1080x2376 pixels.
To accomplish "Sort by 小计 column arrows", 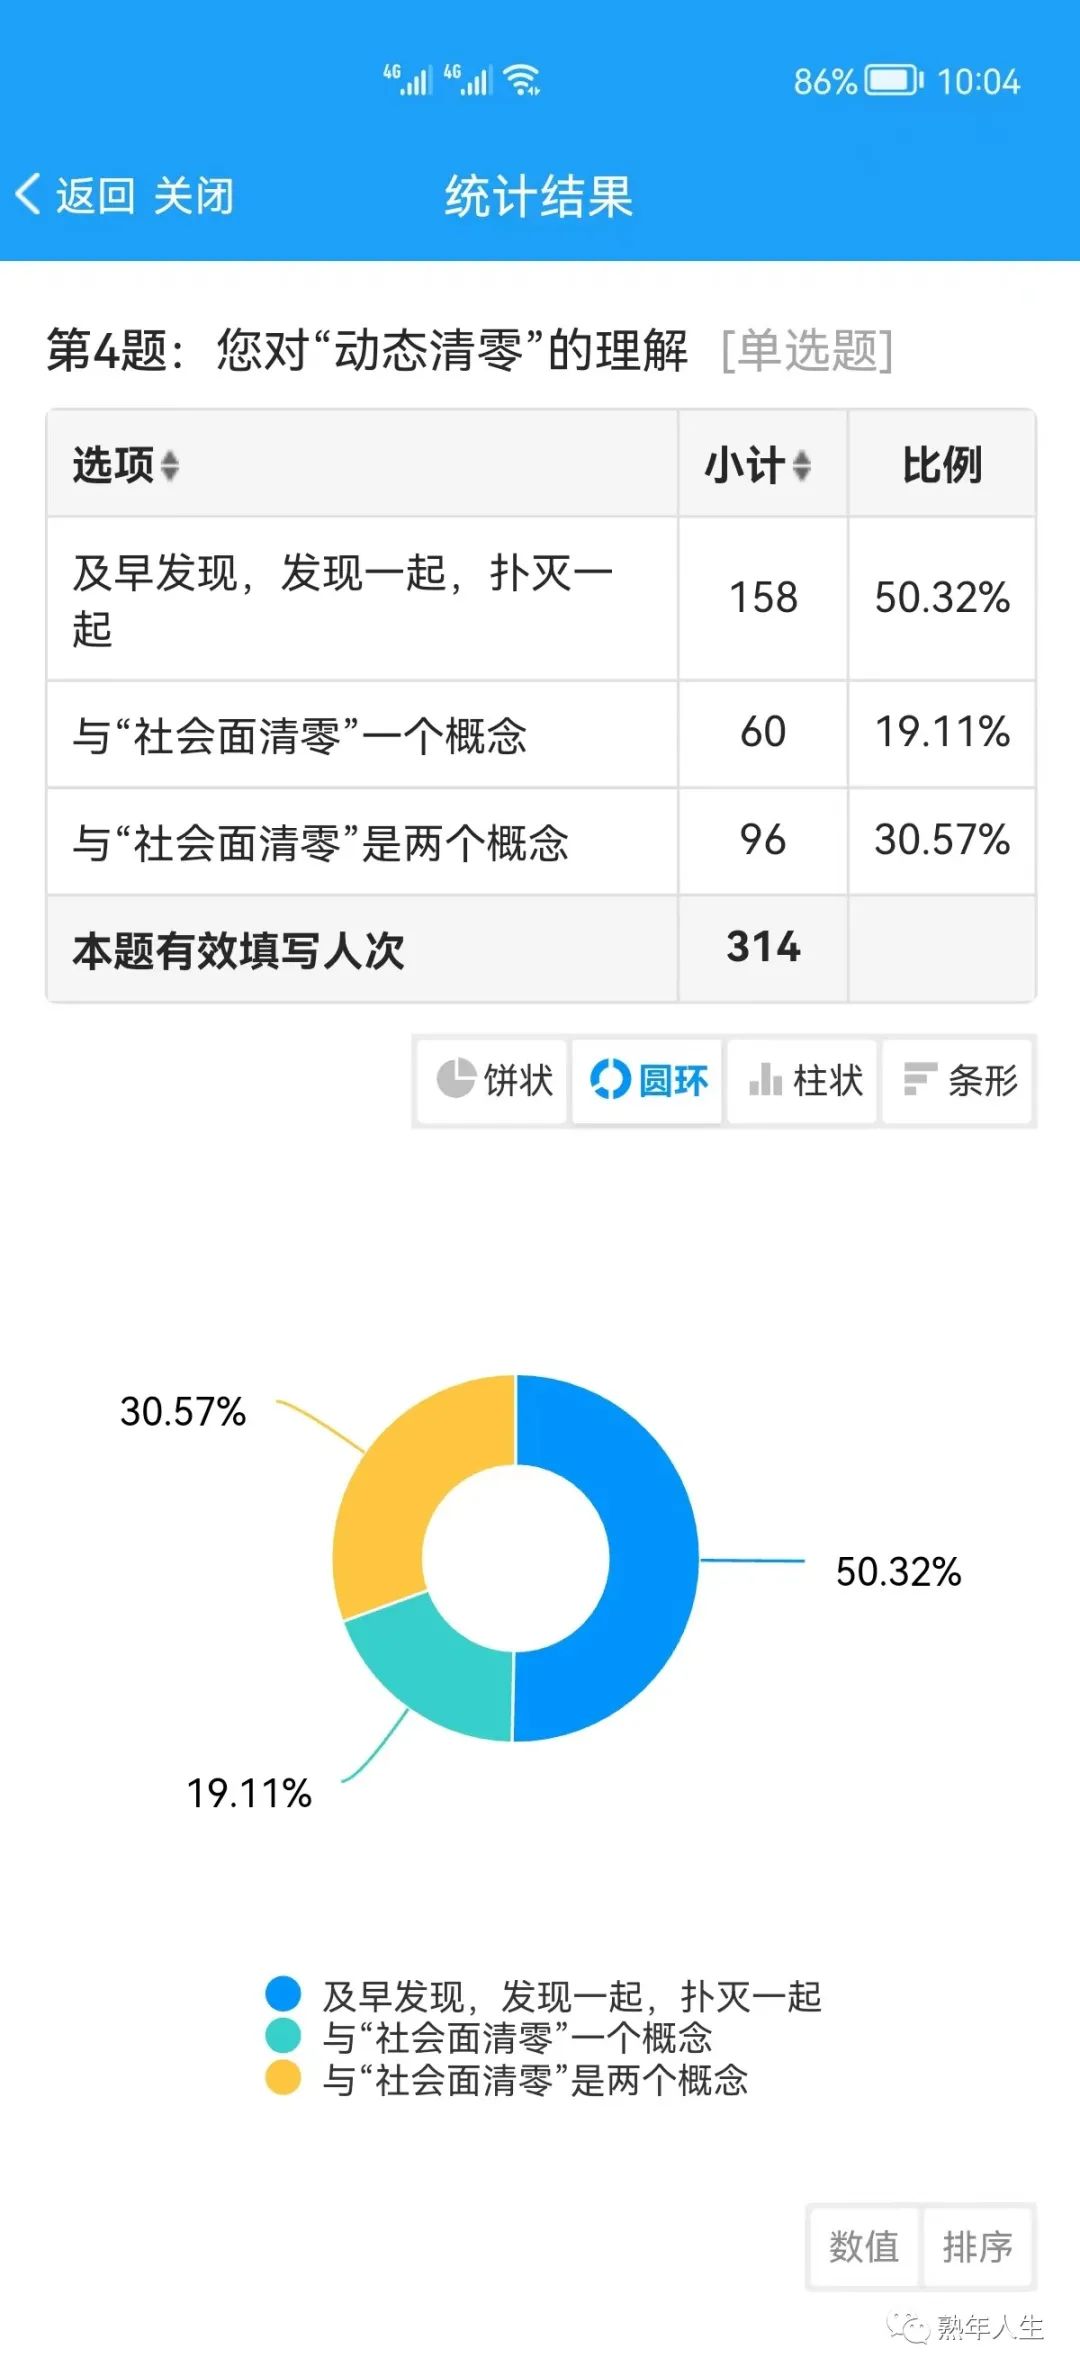I will (x=801, y=465).
